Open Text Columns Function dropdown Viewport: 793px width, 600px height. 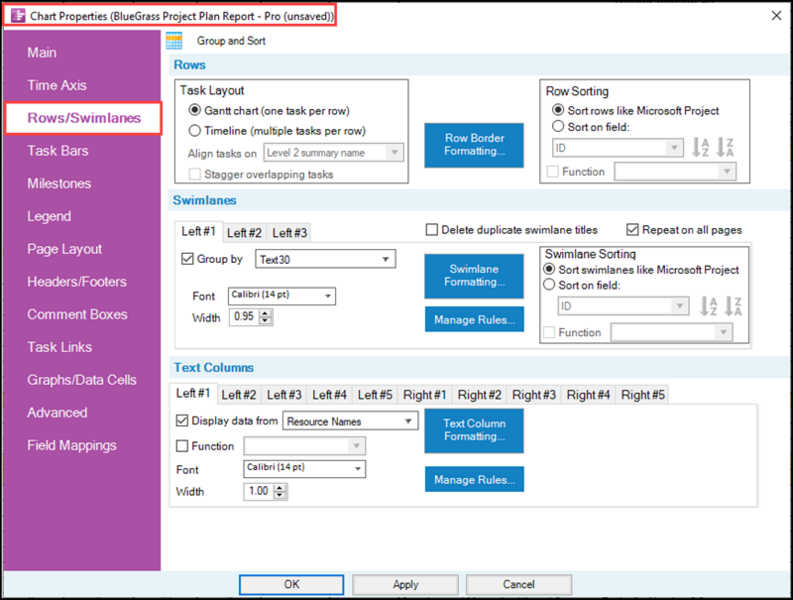[x=304, y=446]
